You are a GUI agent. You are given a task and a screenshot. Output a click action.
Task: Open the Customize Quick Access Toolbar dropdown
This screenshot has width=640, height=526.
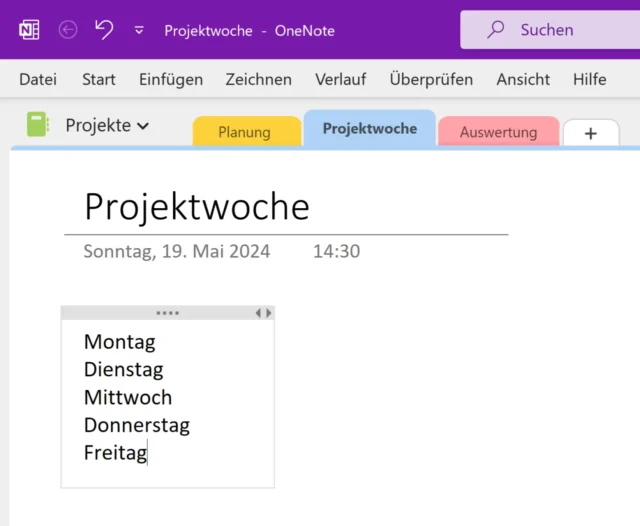tap(139, 31)
